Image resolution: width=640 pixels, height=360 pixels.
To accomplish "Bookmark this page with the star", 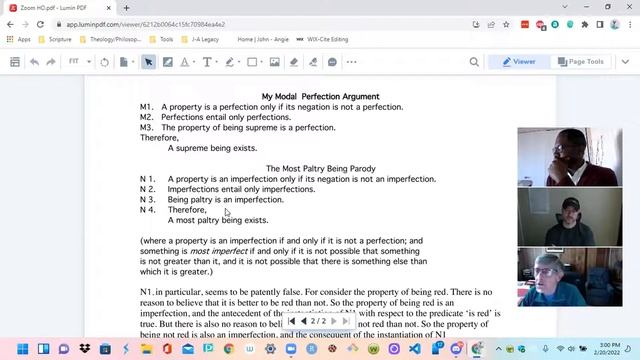I will pos(506,24).
